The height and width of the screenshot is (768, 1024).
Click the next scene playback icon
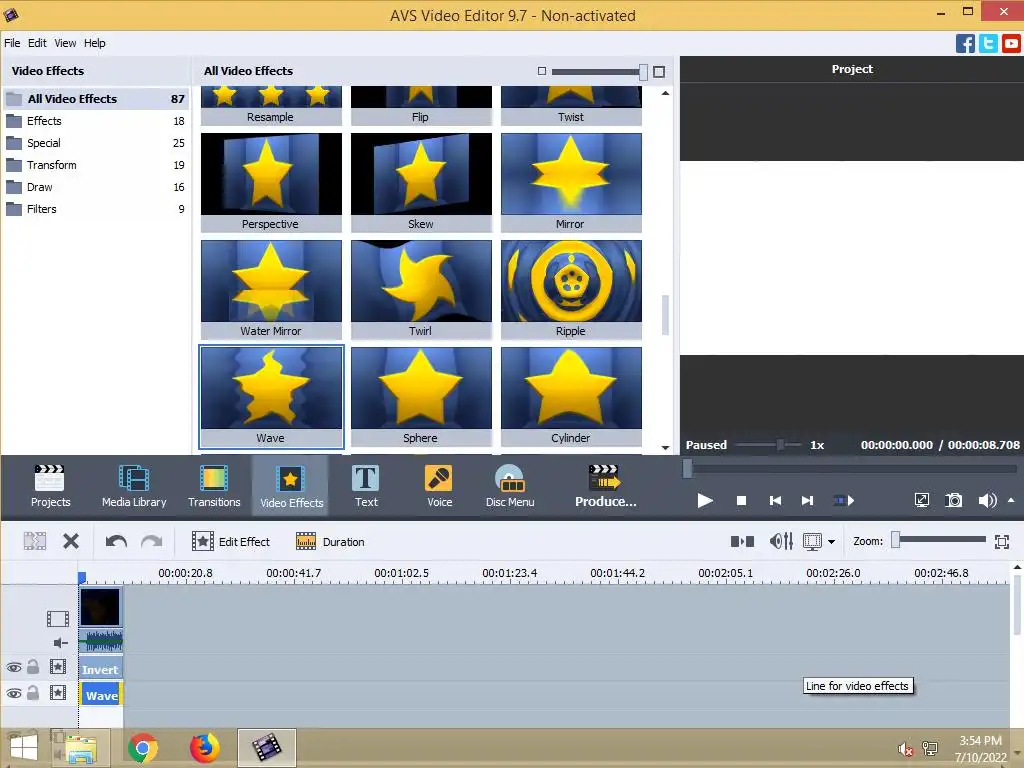[844, 501]
